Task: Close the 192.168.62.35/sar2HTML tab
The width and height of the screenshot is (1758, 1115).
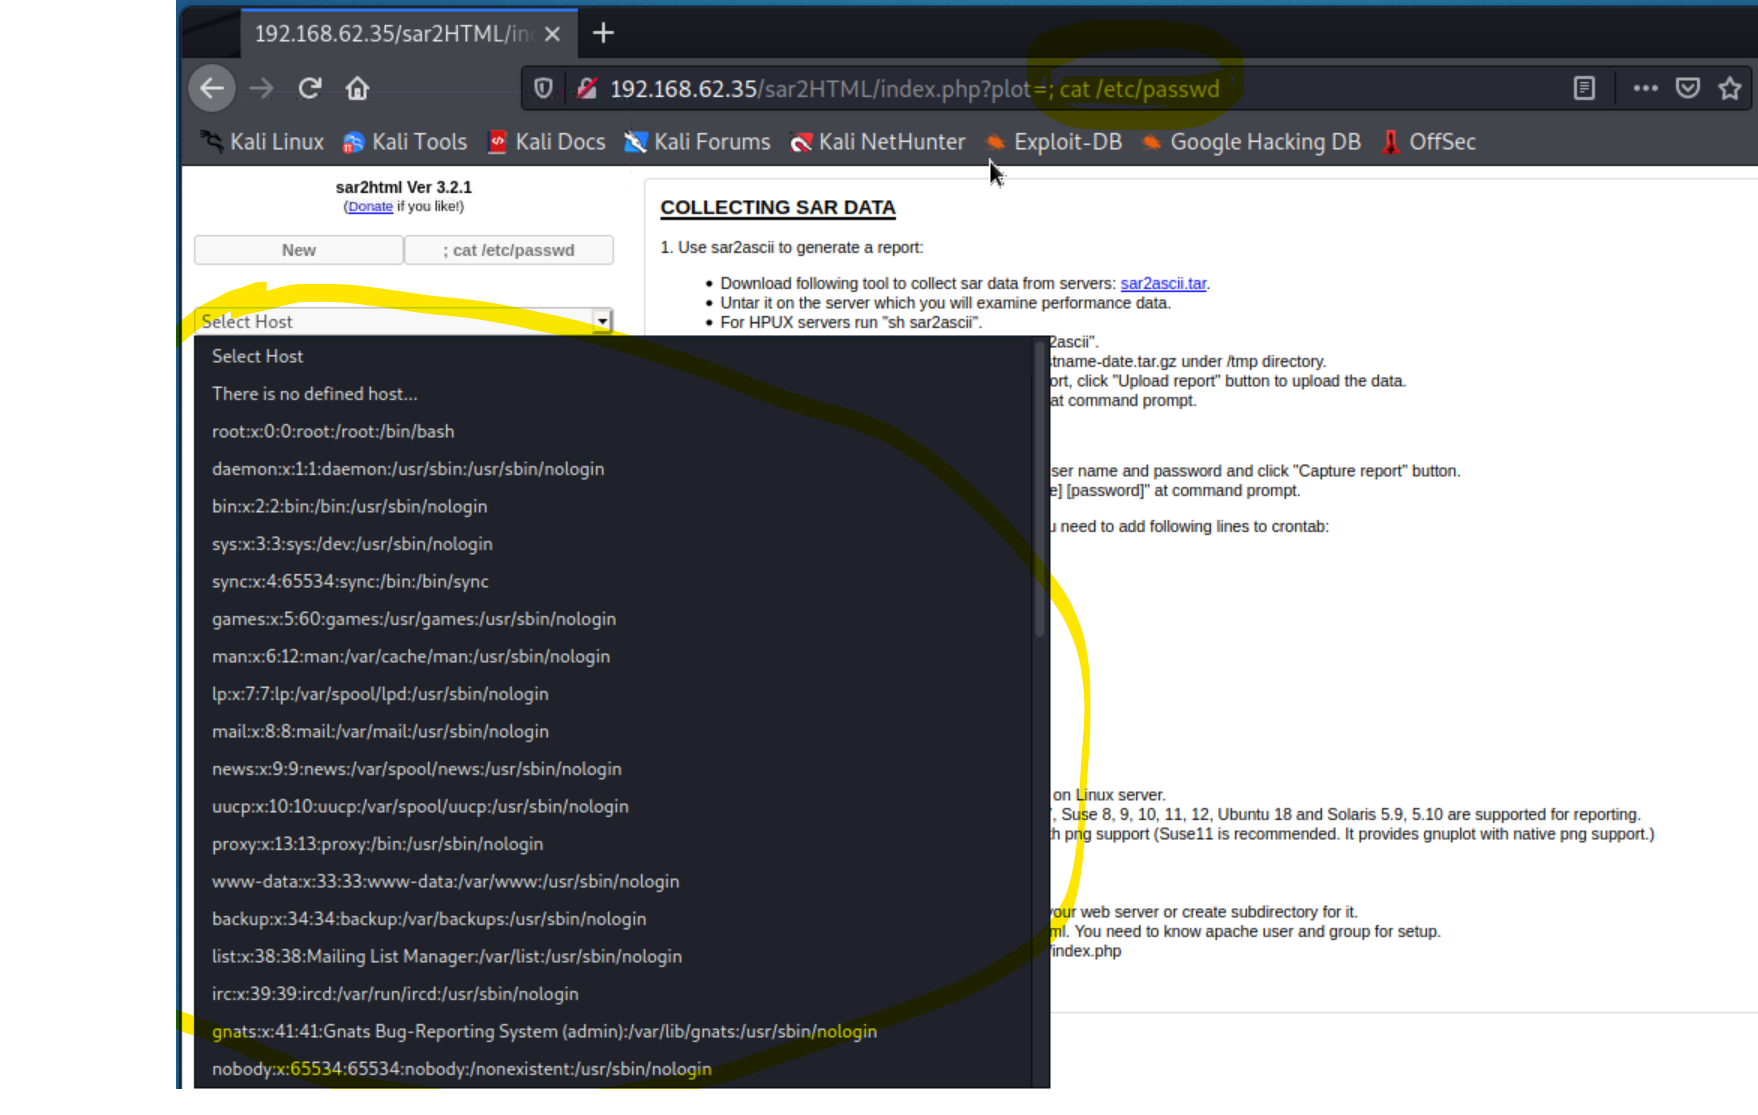Action: (x=552, y=34)
